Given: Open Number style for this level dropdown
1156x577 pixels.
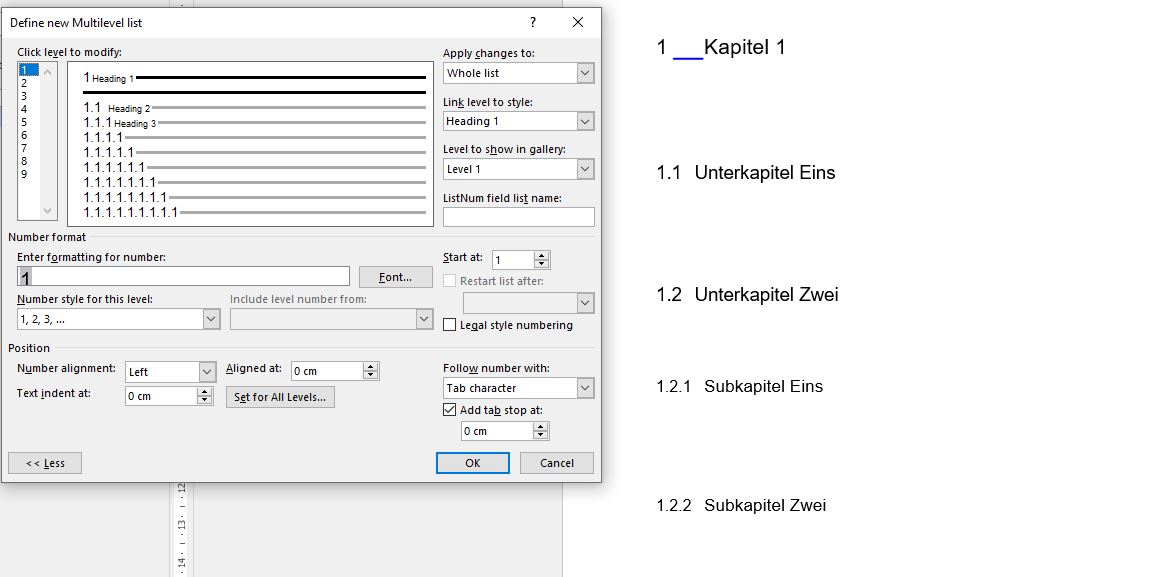Looking at the screenshot, I should [211, 319].
